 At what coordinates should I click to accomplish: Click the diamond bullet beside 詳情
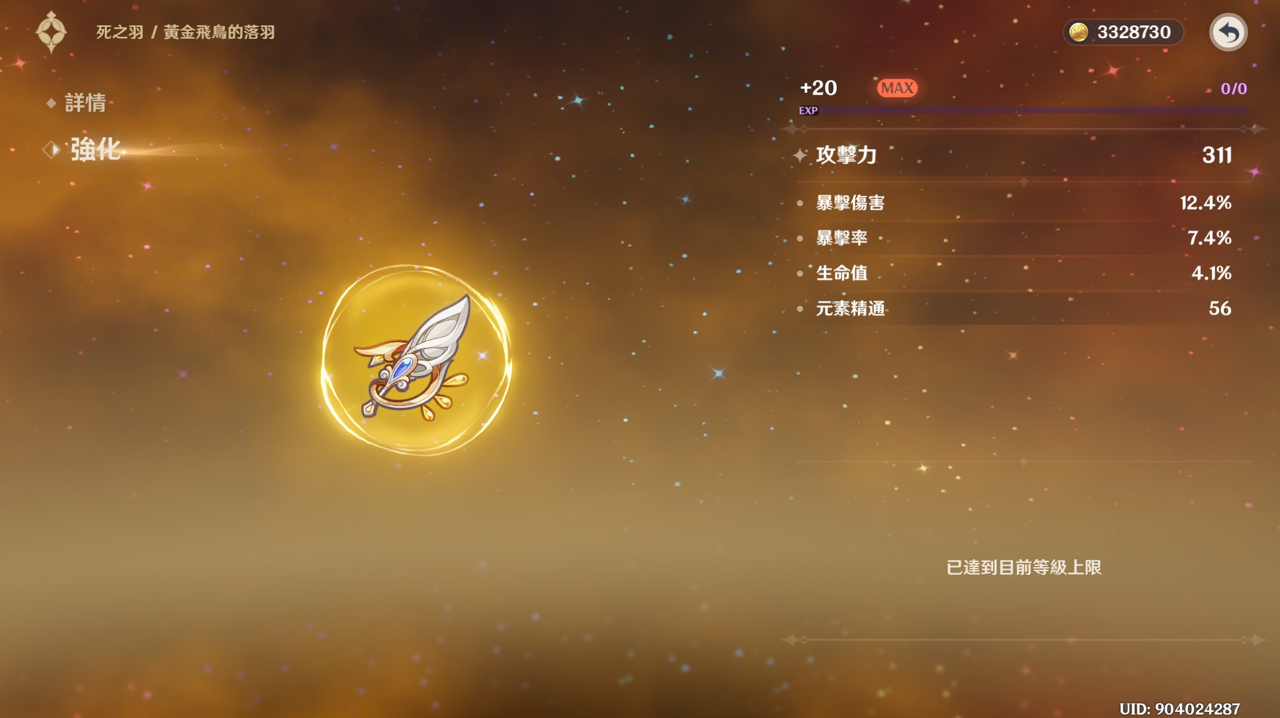click(x=51, y=103)
